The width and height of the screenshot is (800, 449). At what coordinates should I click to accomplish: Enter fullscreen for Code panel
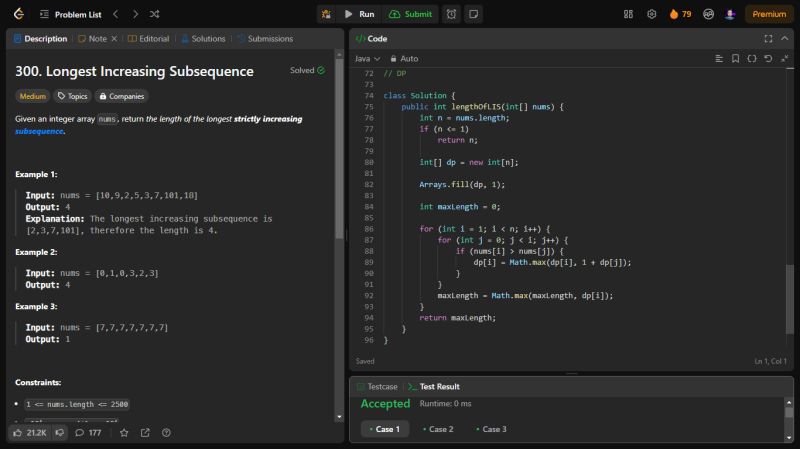[768, 39]
